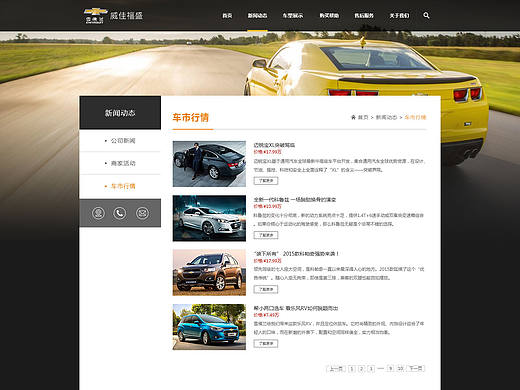Click 了解更多 button under the dark sedan article
Image resolution: width=520 pixels, height=390 pixels.
click(266, 181)
